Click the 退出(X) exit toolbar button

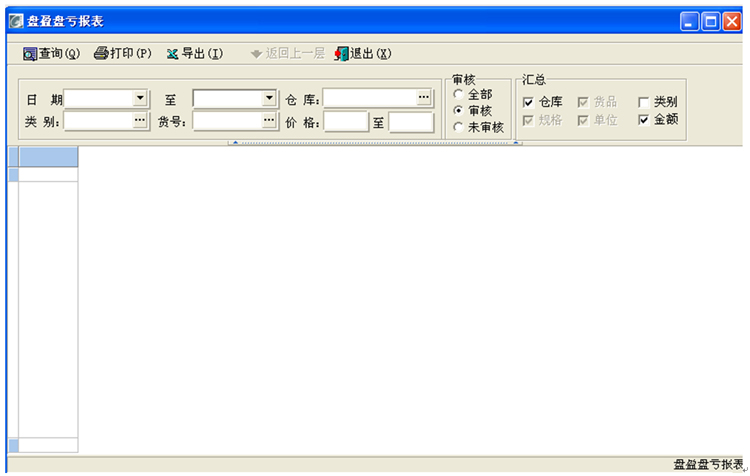(363, 54)
